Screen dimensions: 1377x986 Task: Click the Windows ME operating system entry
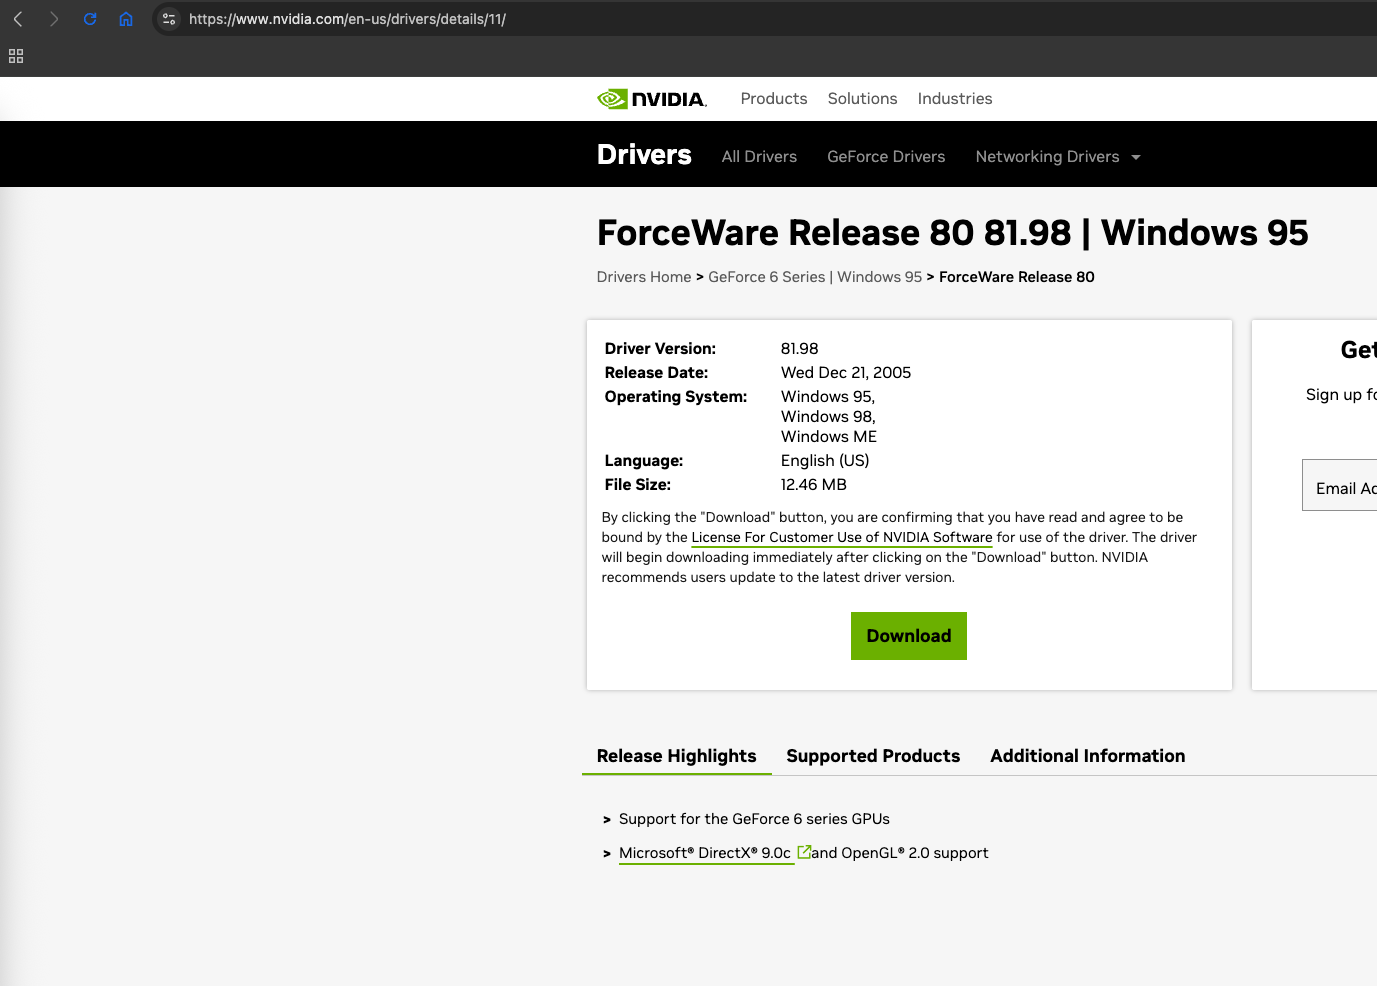829,437
